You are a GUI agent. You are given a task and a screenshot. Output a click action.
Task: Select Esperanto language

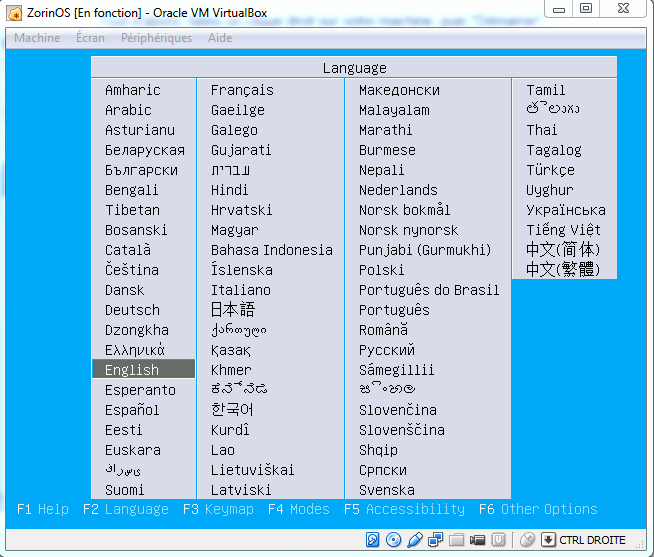[140, 390]
